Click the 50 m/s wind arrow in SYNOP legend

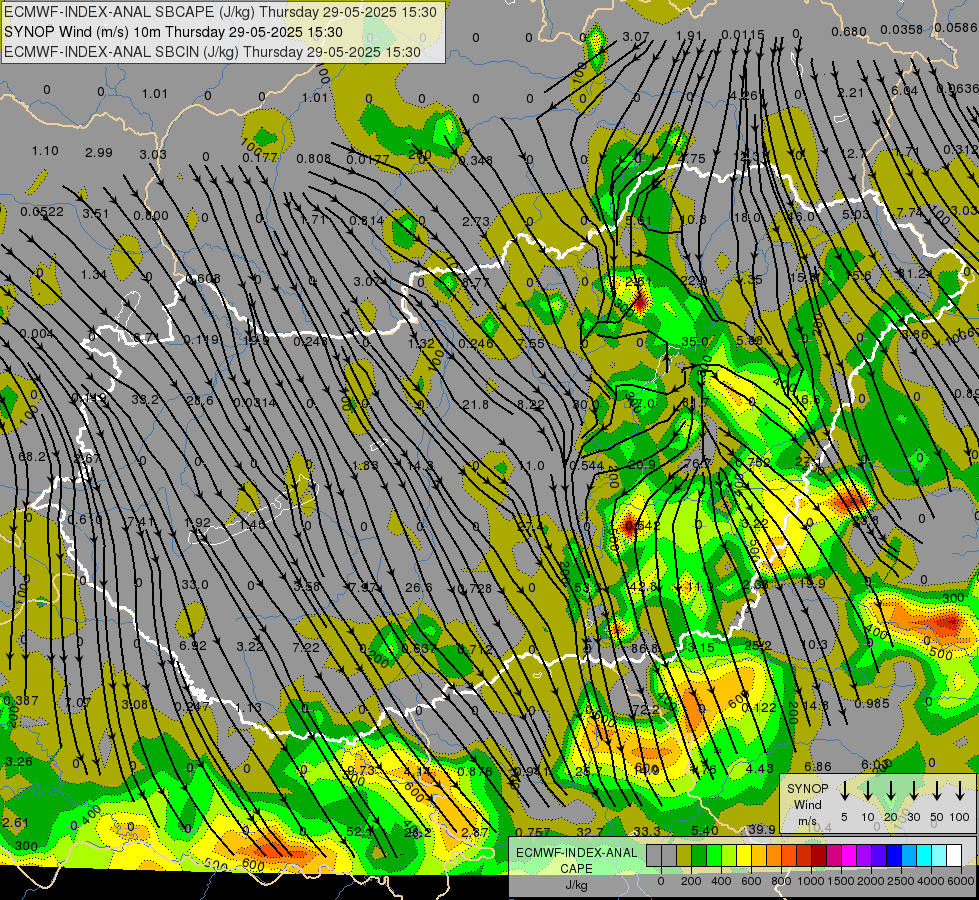coord(937,791)
